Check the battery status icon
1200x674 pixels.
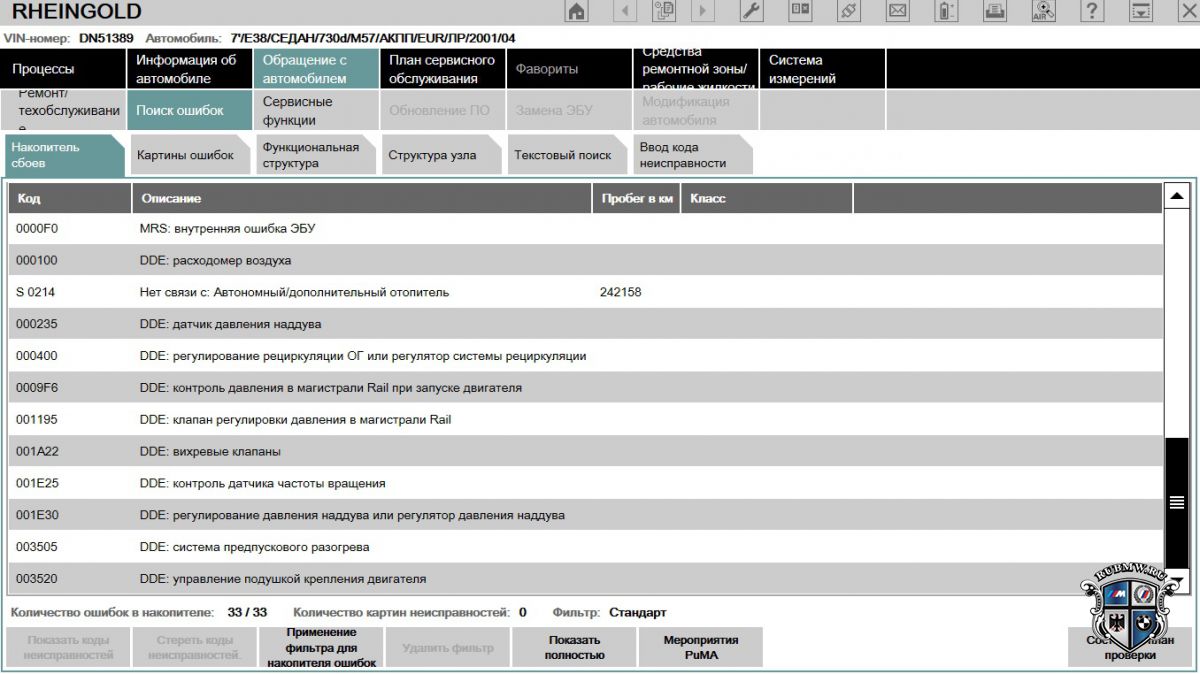pyautogui.click(x=946, y=11)
